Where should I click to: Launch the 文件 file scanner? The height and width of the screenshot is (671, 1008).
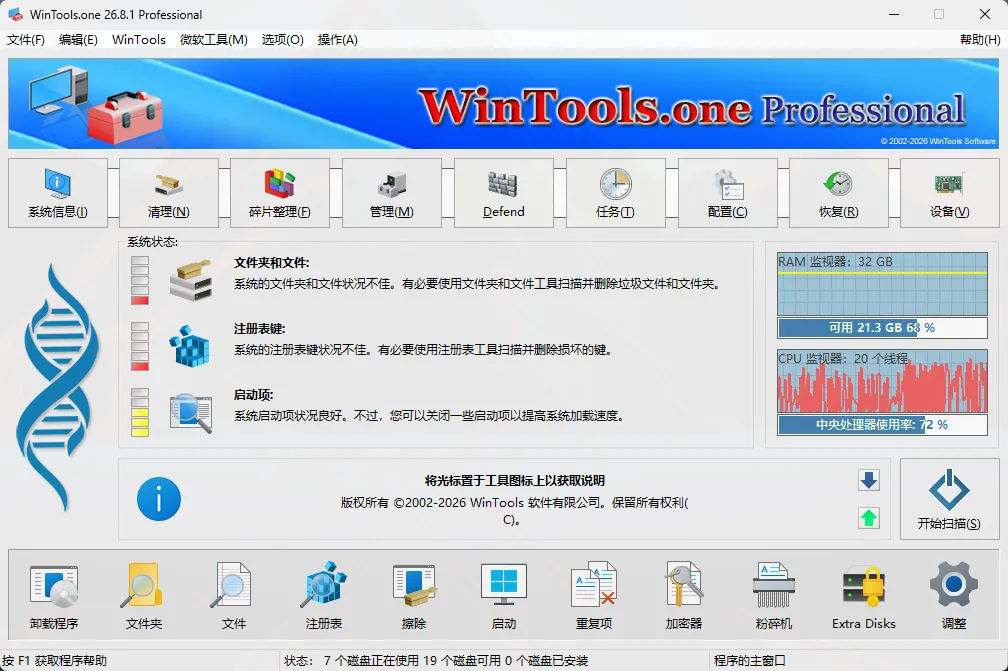[233, 595]
